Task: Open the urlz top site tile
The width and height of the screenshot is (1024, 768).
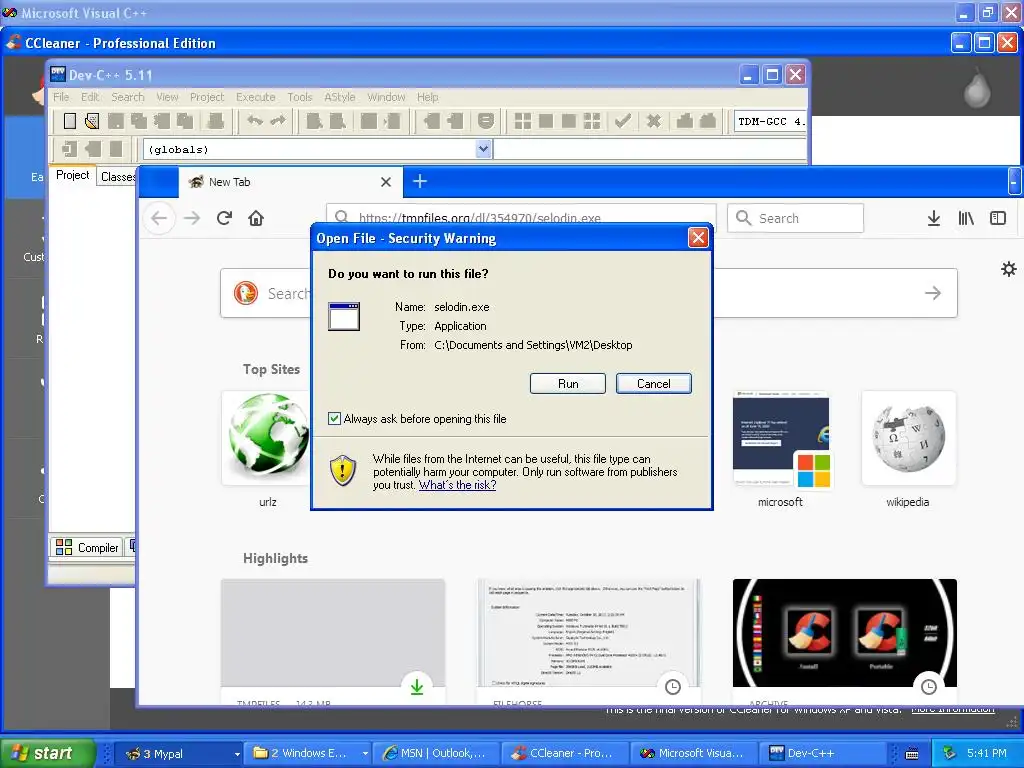Action: (x=268, y=438)
